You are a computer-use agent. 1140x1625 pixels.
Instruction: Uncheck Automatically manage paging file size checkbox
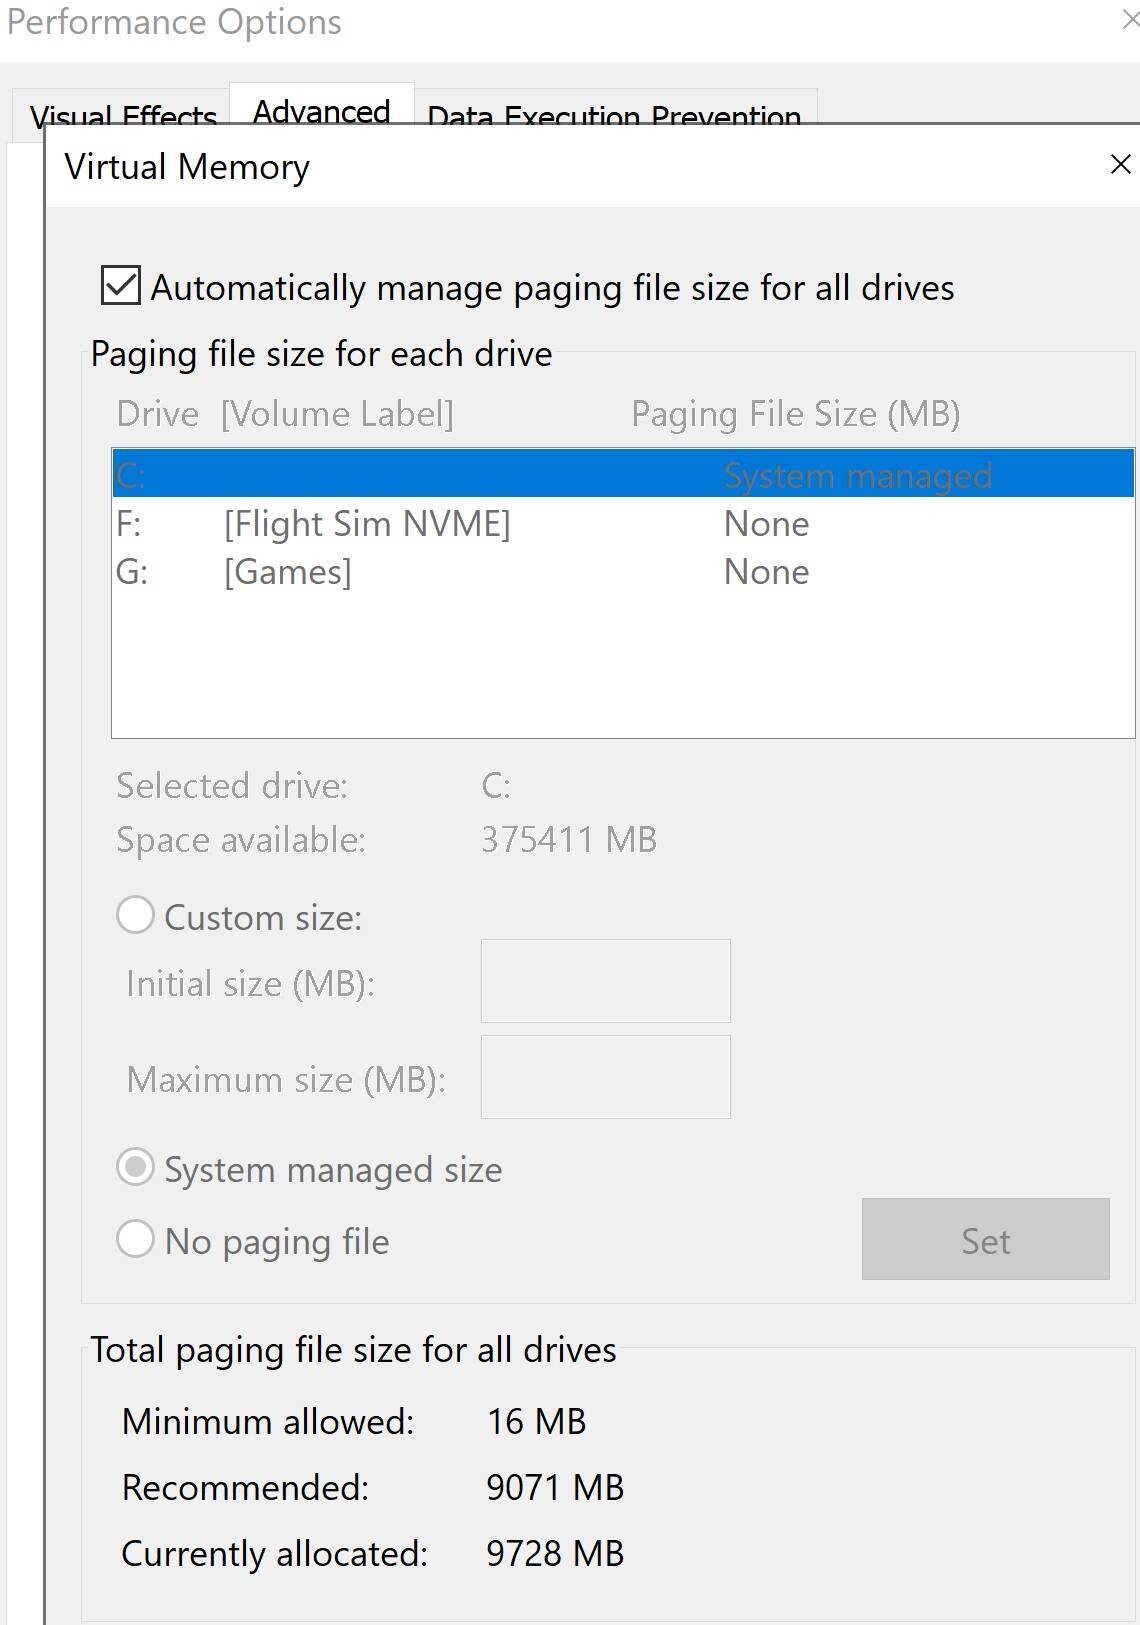pos(121,286)
